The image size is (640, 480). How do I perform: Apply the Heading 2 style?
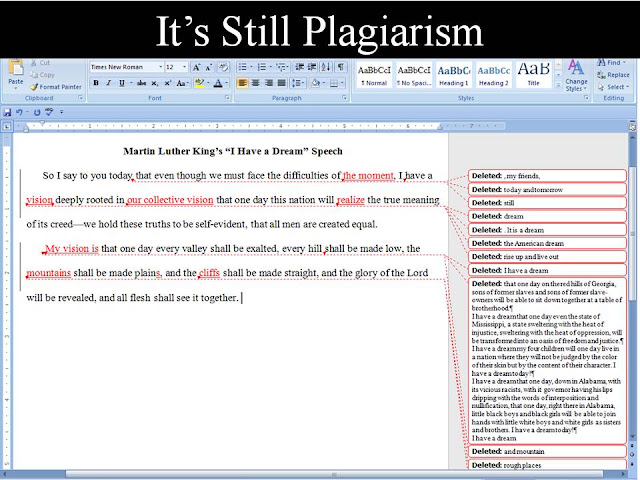(x=493, y=75)
